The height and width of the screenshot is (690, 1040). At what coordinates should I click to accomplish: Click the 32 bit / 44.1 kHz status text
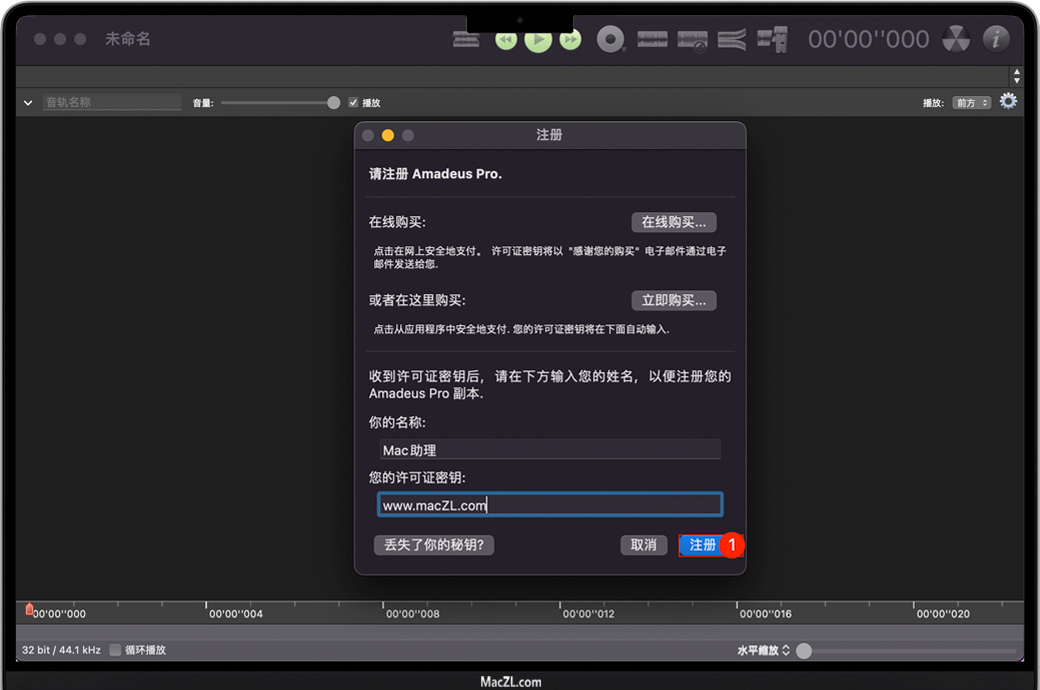click(62, 650)
